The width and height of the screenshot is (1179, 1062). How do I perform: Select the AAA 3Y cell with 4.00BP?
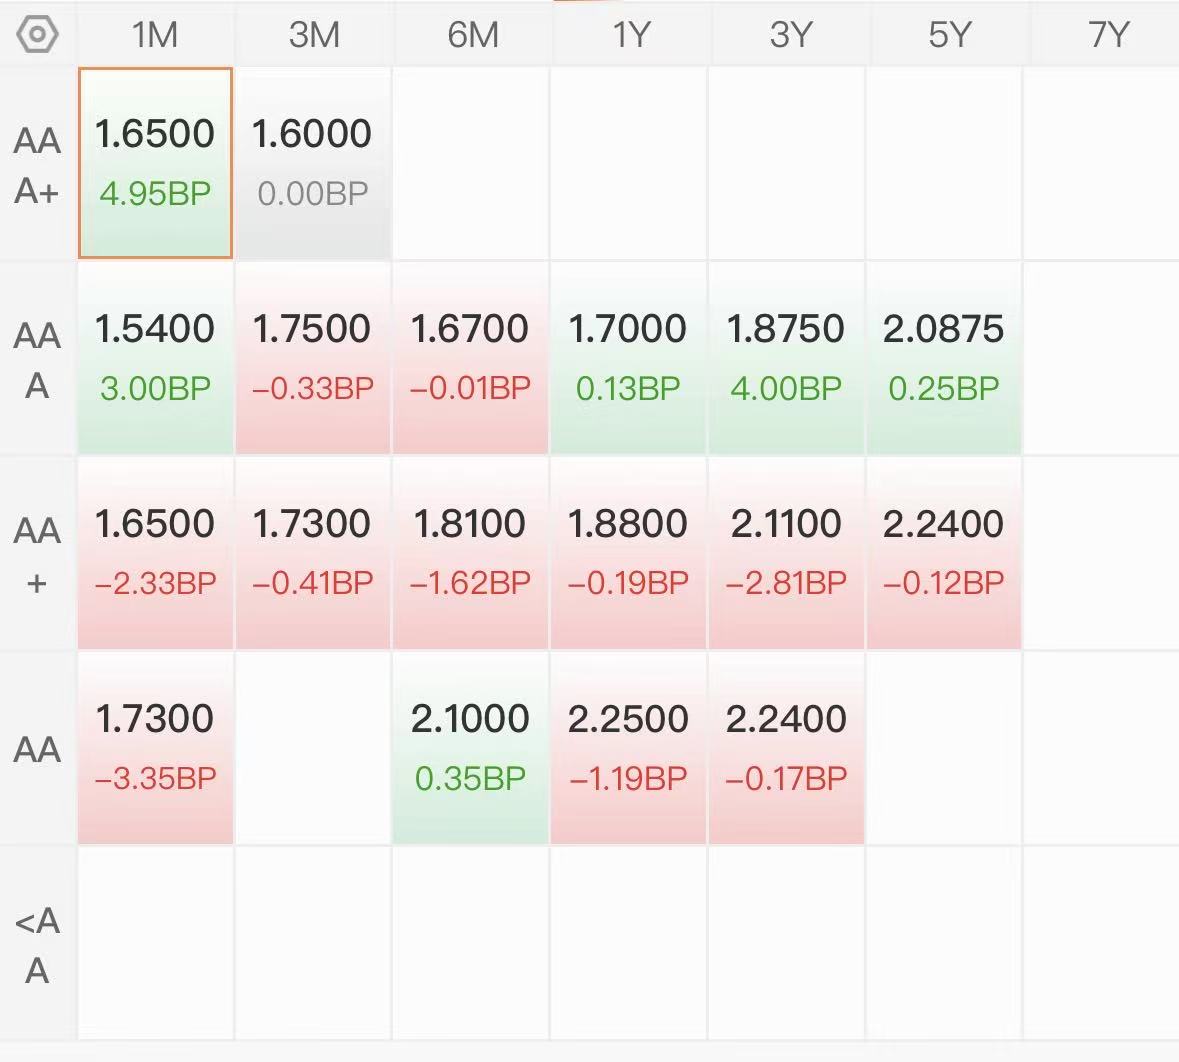(786, 358)
